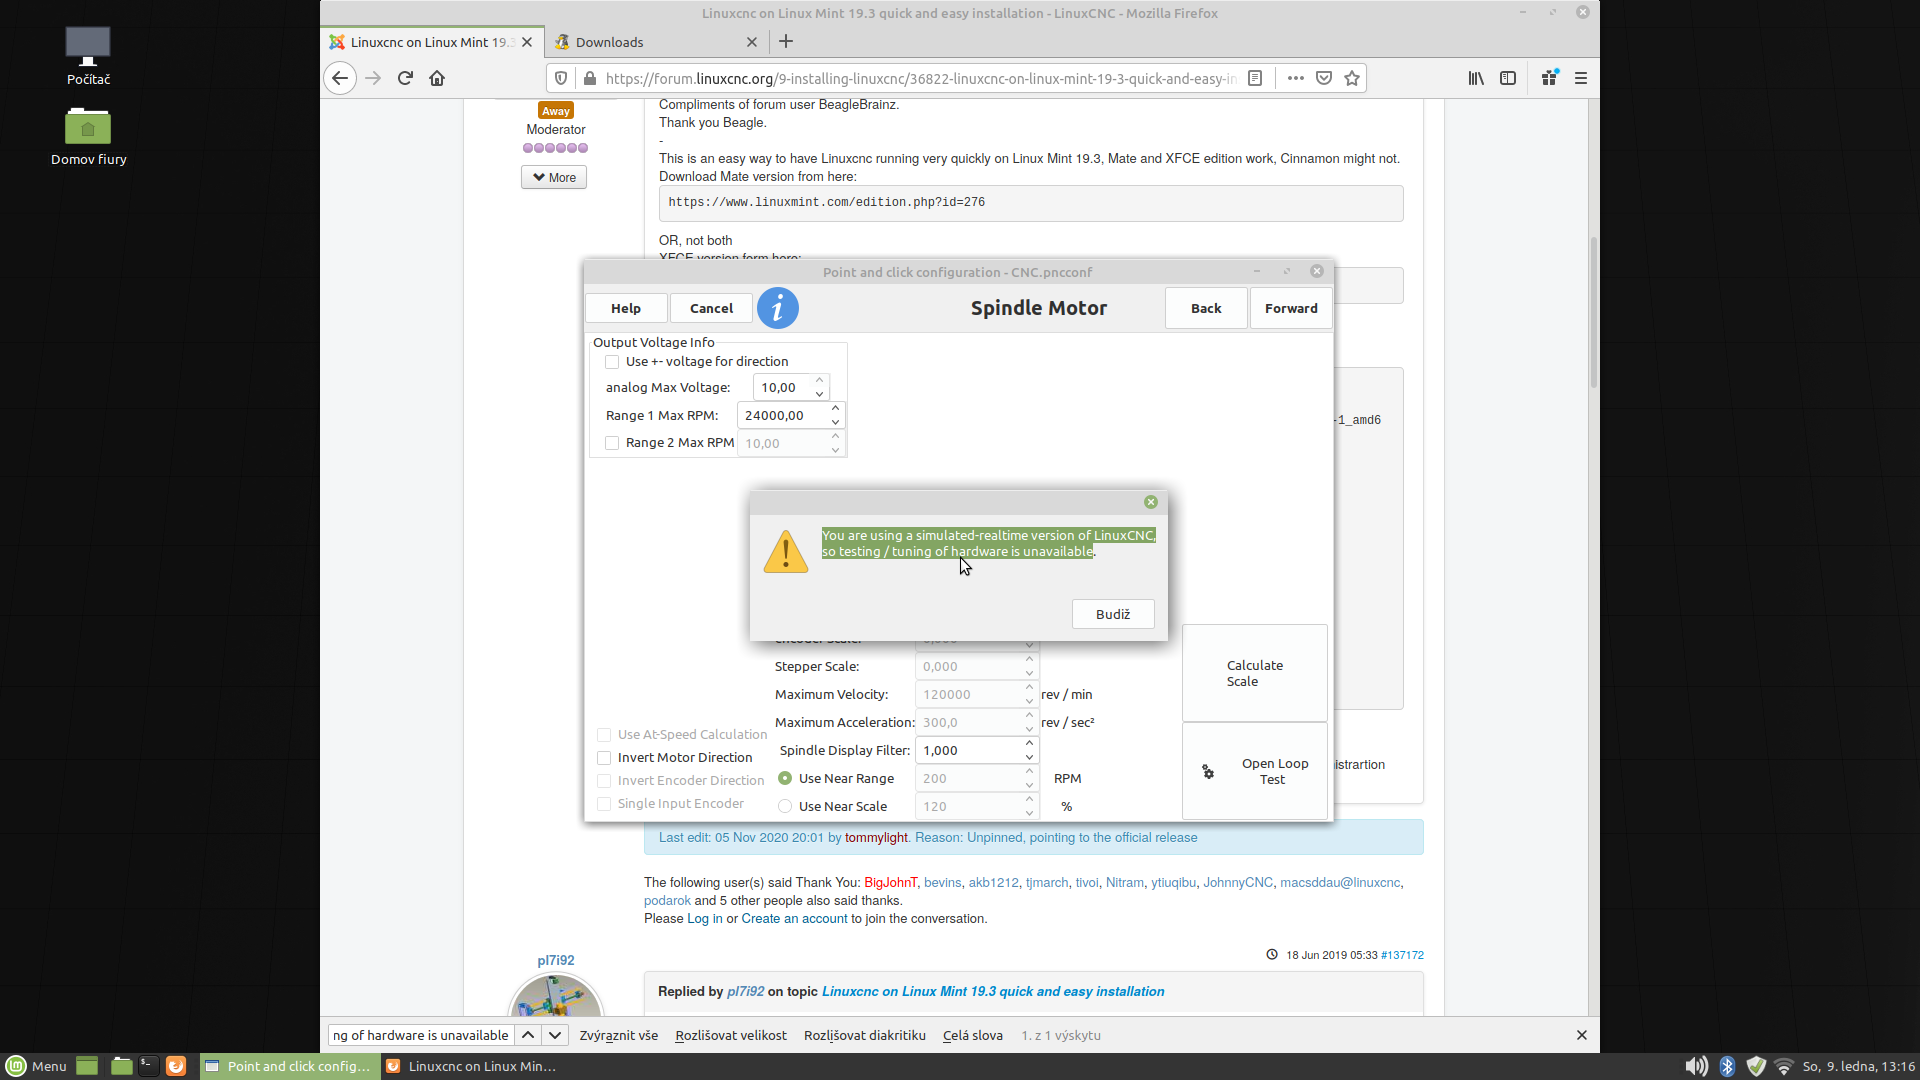Image resolution: width=1920 pixels, height=1080 pixels.
Task: Open Firefox library icon
Action: click(x=1476, y=78)
